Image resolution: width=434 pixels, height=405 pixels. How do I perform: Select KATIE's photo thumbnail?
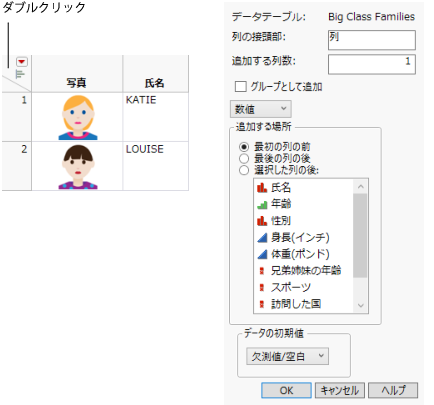[78, 117]
